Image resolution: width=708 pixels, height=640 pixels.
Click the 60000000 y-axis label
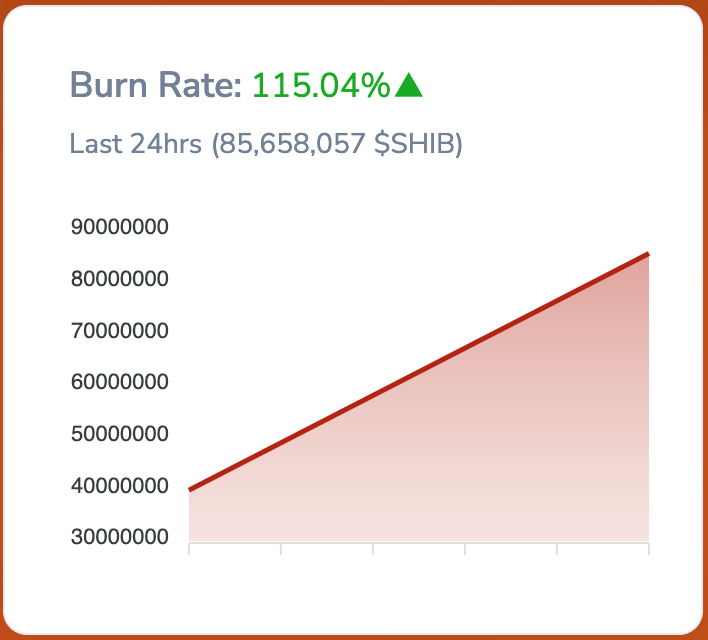pos(120,382)
